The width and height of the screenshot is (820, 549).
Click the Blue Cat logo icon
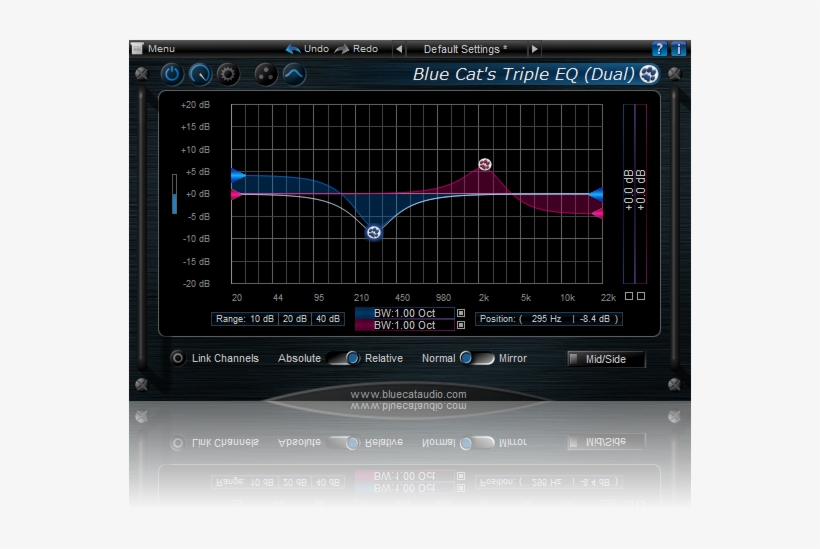pos(649,74)
